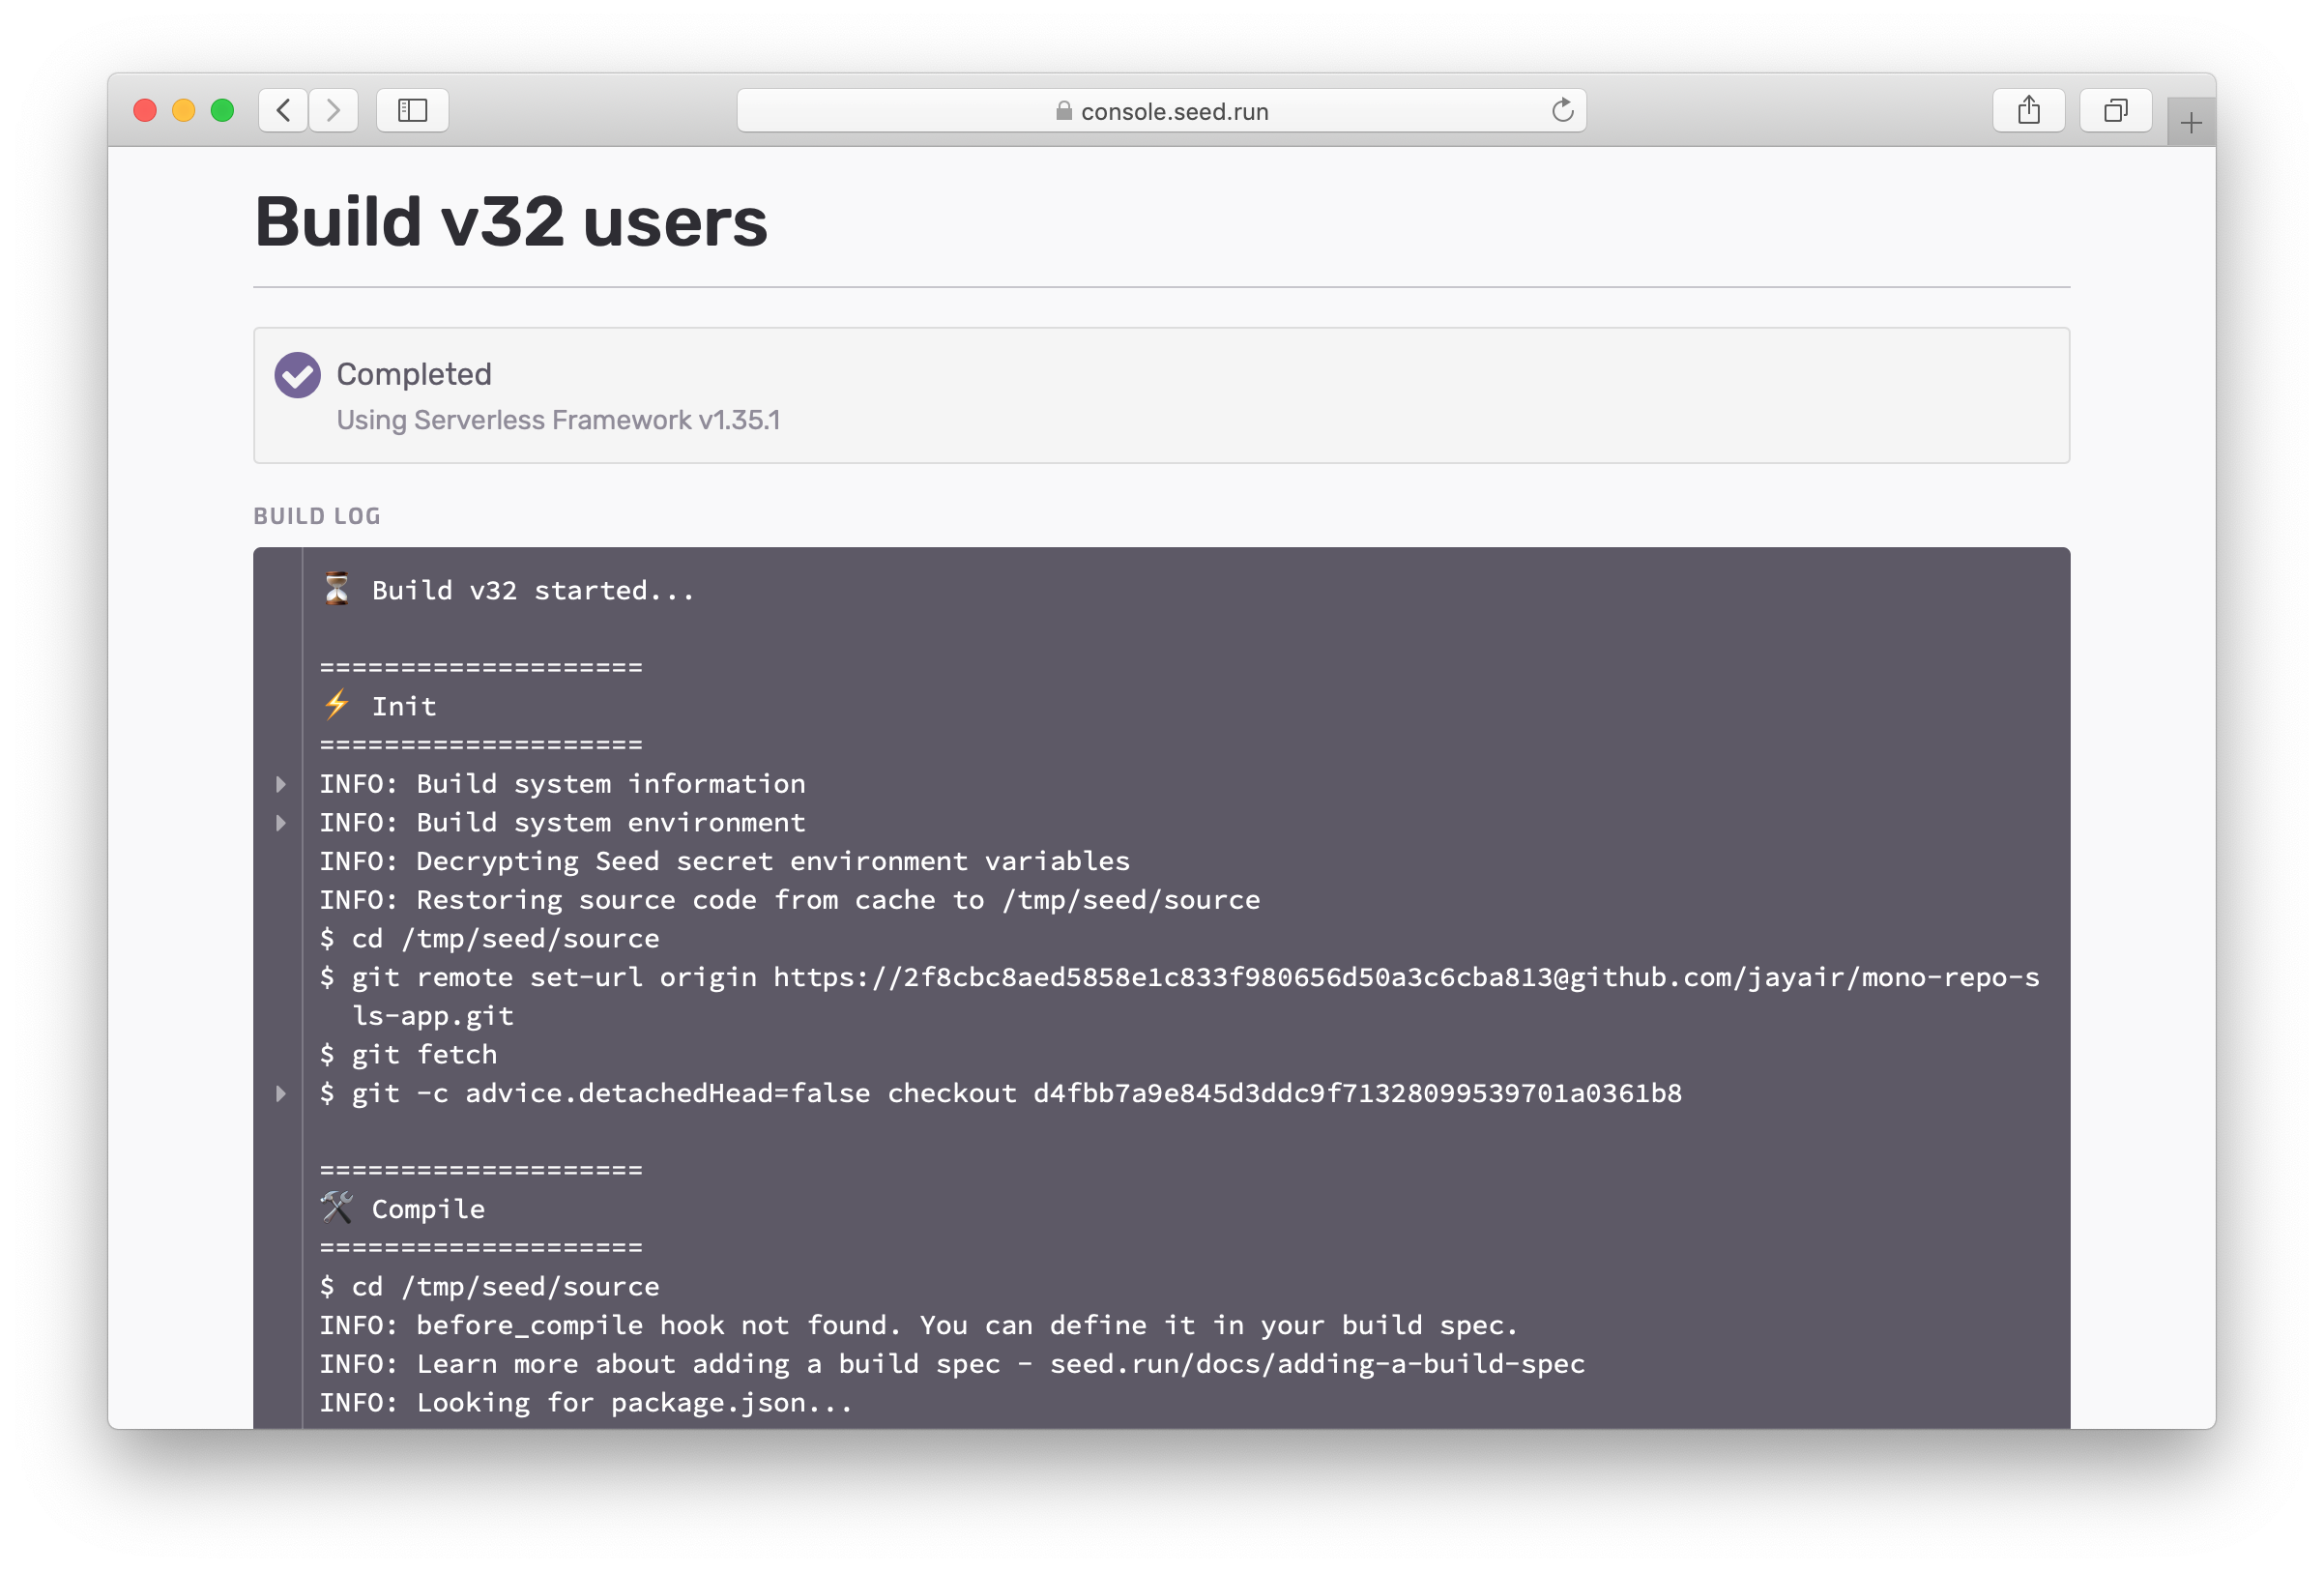Click seed.run/docs/adding-a-build-spec link text
The height and width of the screenshot is (1572, 2324).
pos(1317,1364)
